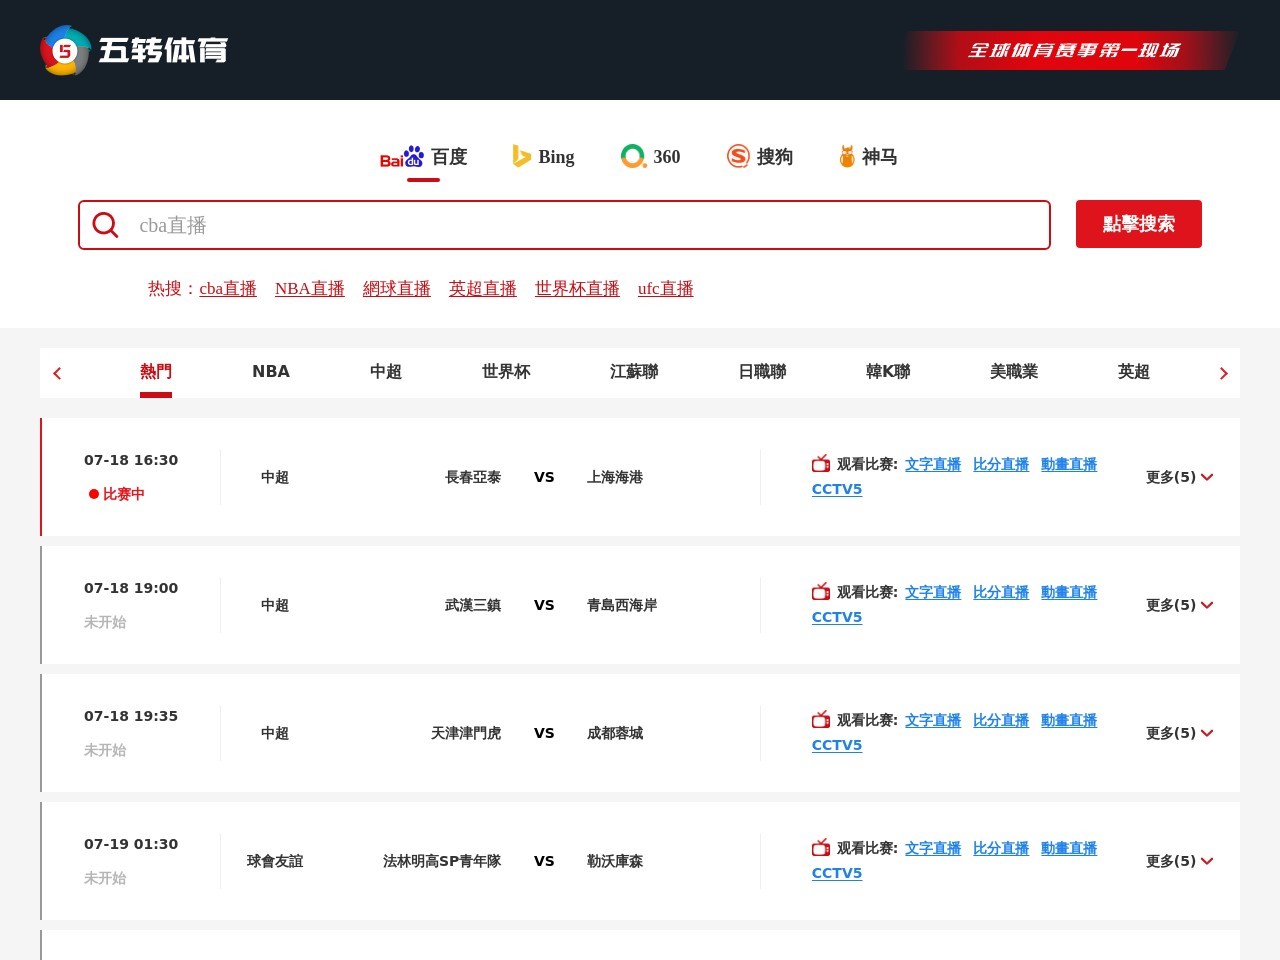Select 搜狗 search engine tab

click(760, 157)
